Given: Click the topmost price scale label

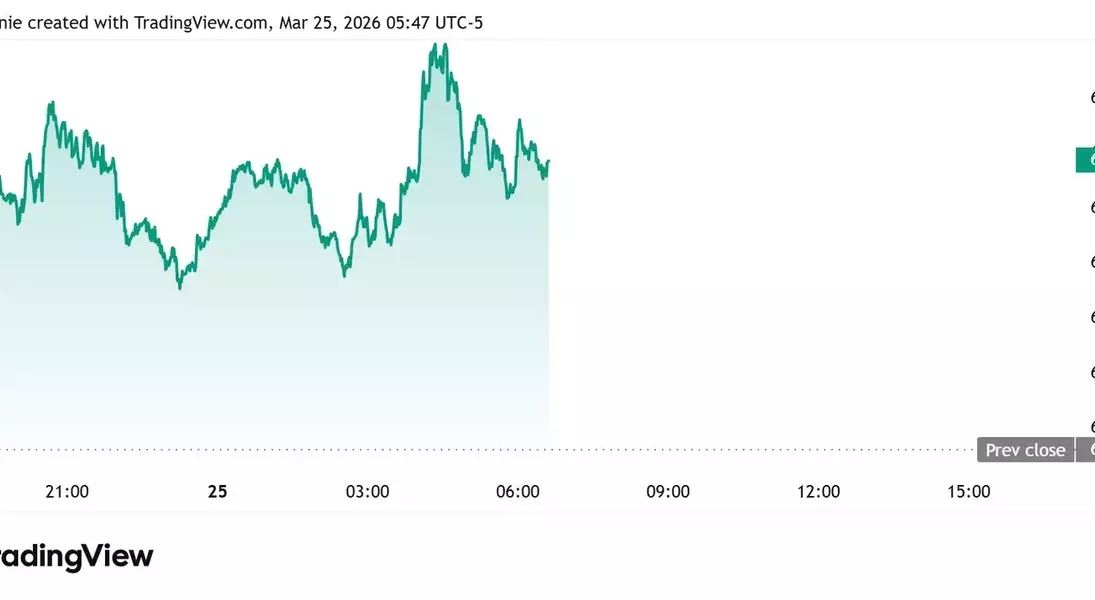Looking at the screenshot, I should coord(1090,97).
